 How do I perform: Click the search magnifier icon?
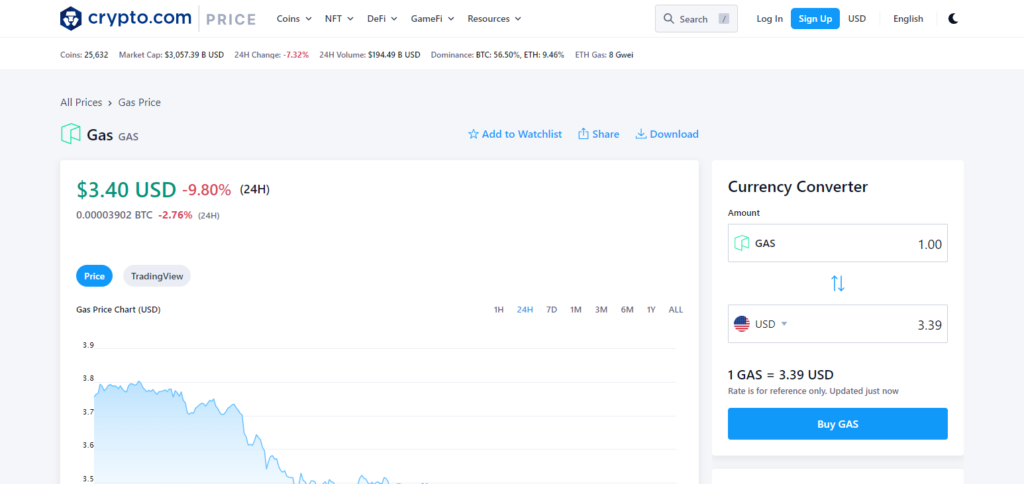click(668, 19)
